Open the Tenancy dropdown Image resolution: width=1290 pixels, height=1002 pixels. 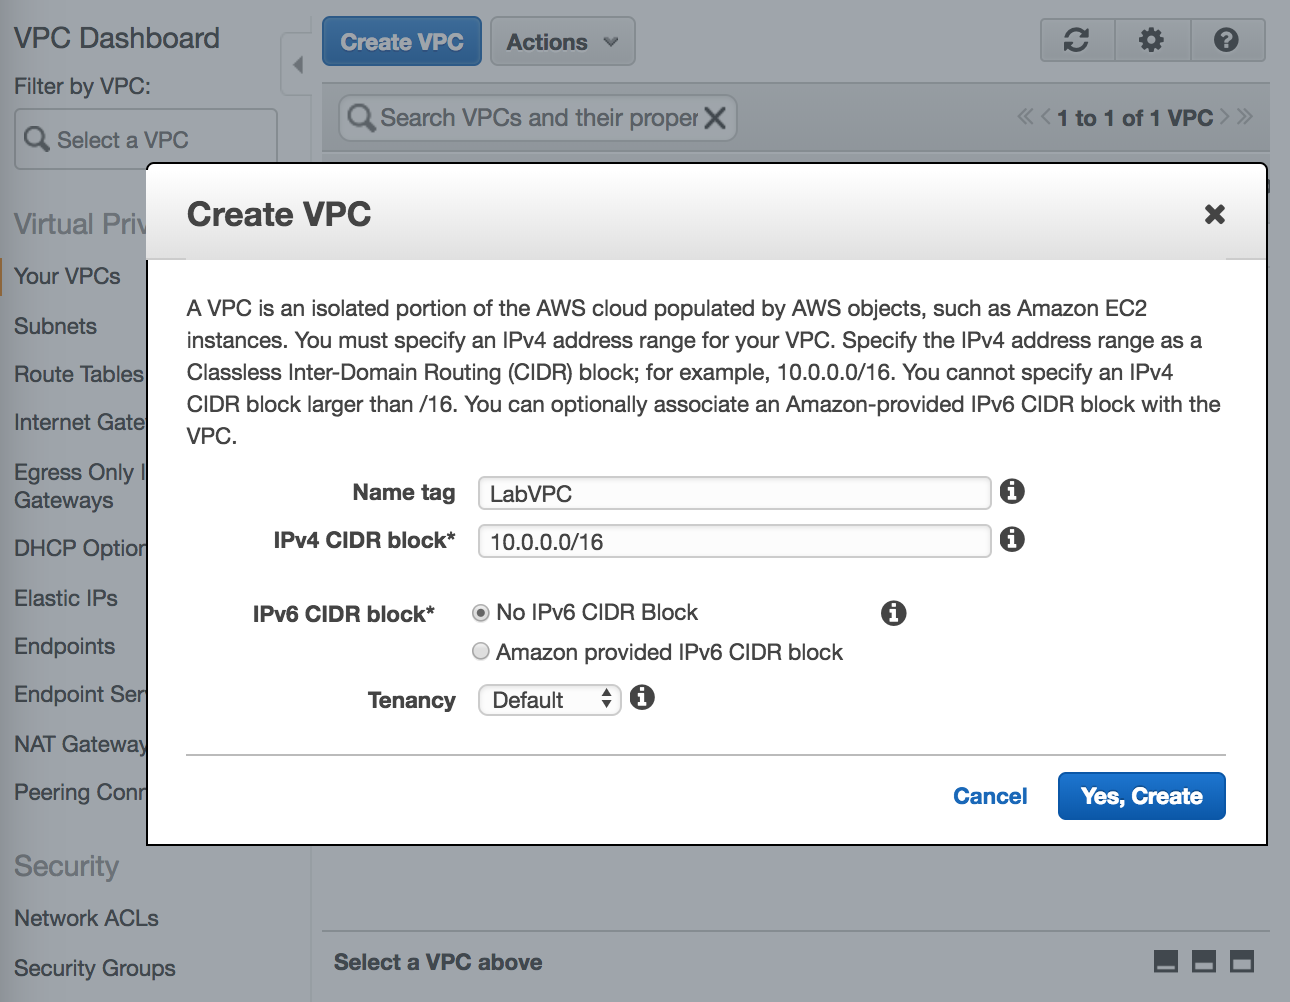coord(550,699)
